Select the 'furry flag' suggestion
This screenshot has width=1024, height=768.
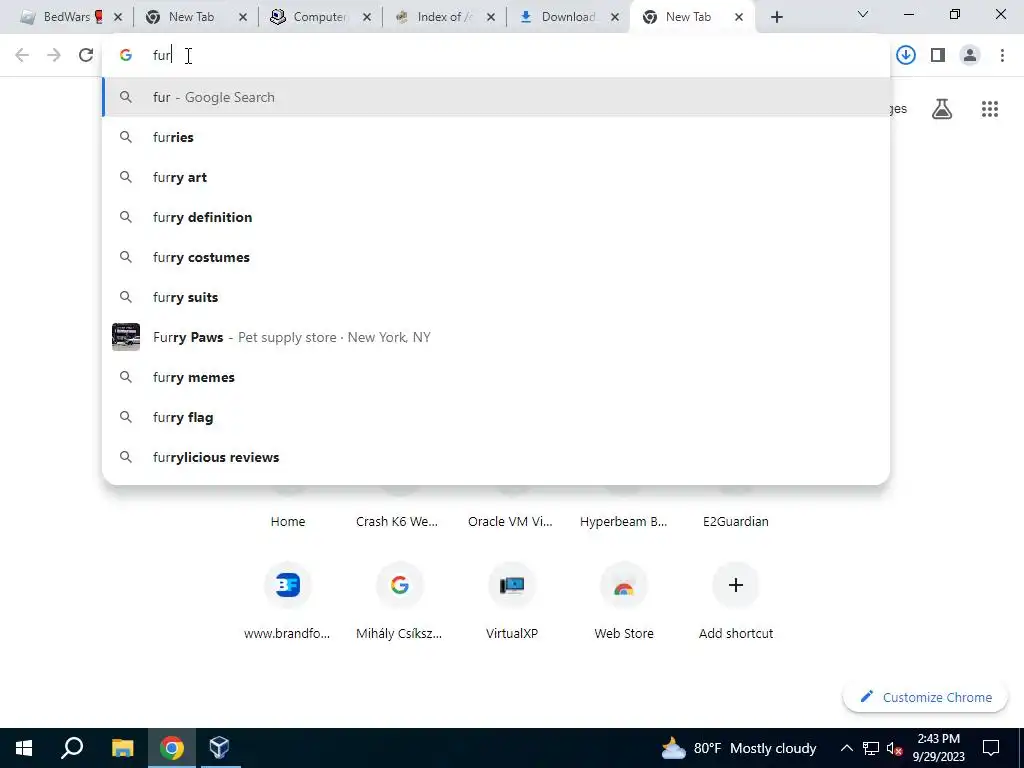tap(496, 417)
